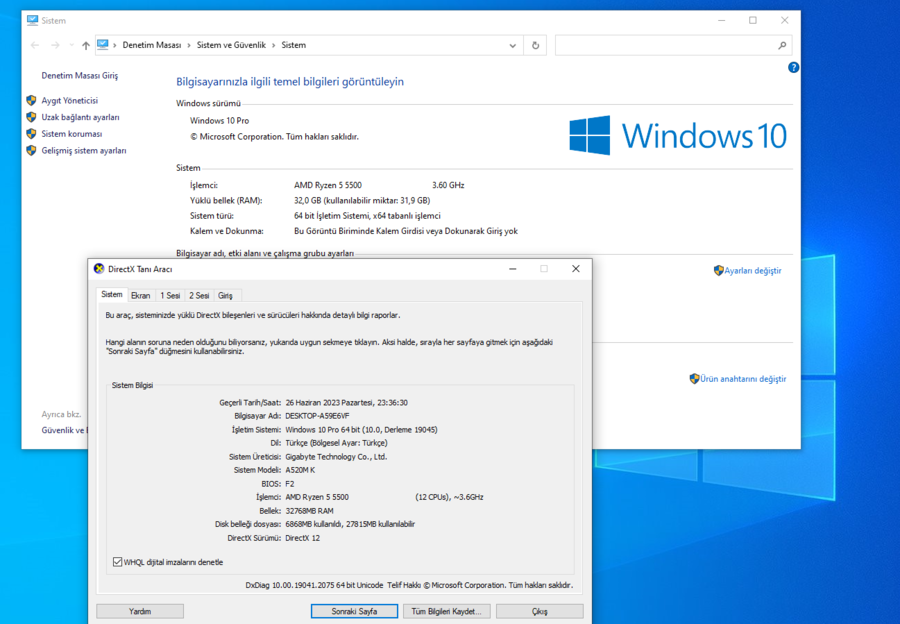
Task: Close the DirectX Tanı Aracı window
Action: pyautogui.click(x=576, y=269)
